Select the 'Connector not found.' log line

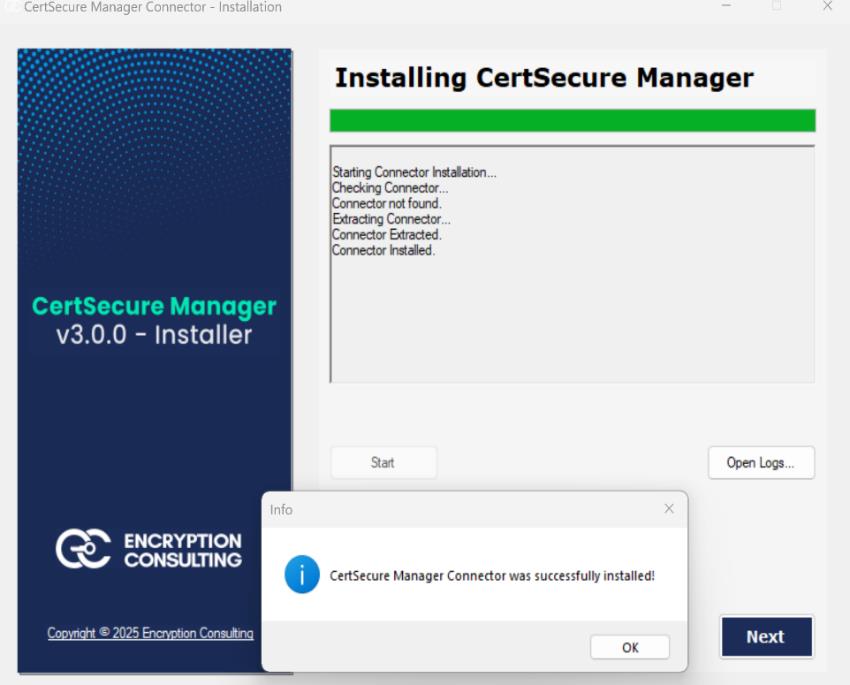[x=387, y=204]
